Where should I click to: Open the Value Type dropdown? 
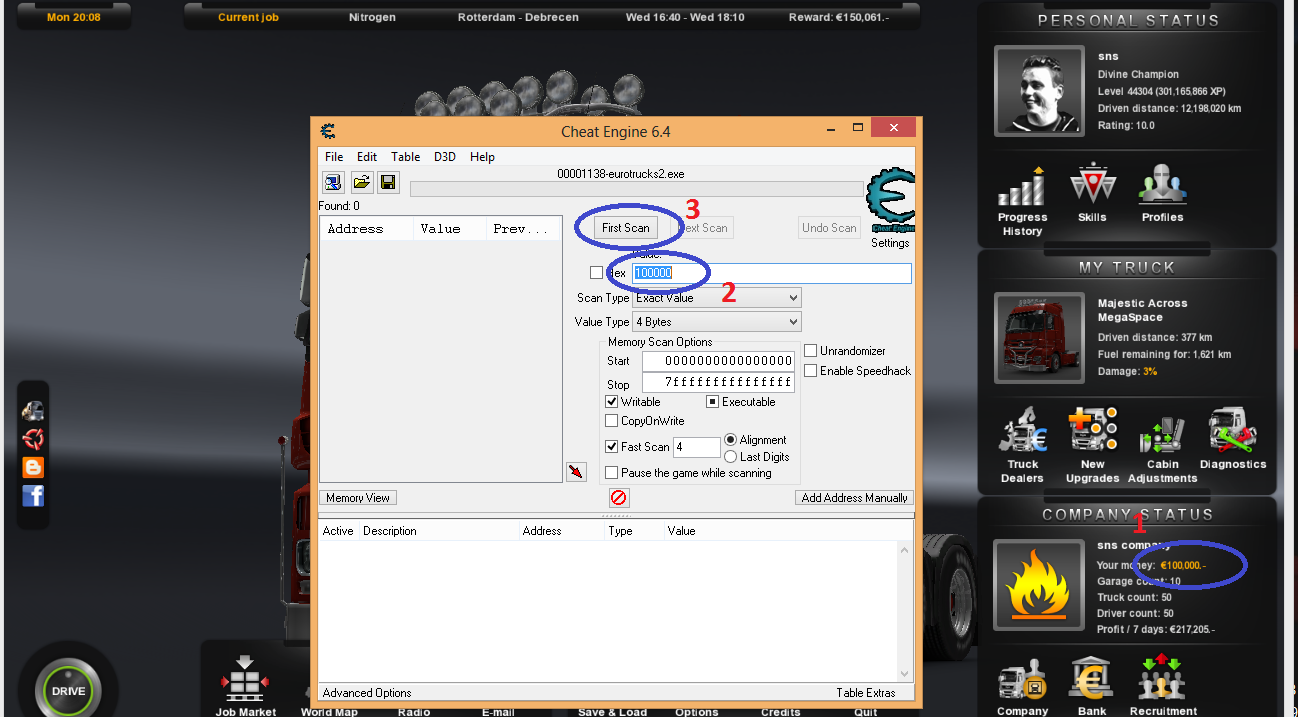pyautogui.click(x=714, y=320)
